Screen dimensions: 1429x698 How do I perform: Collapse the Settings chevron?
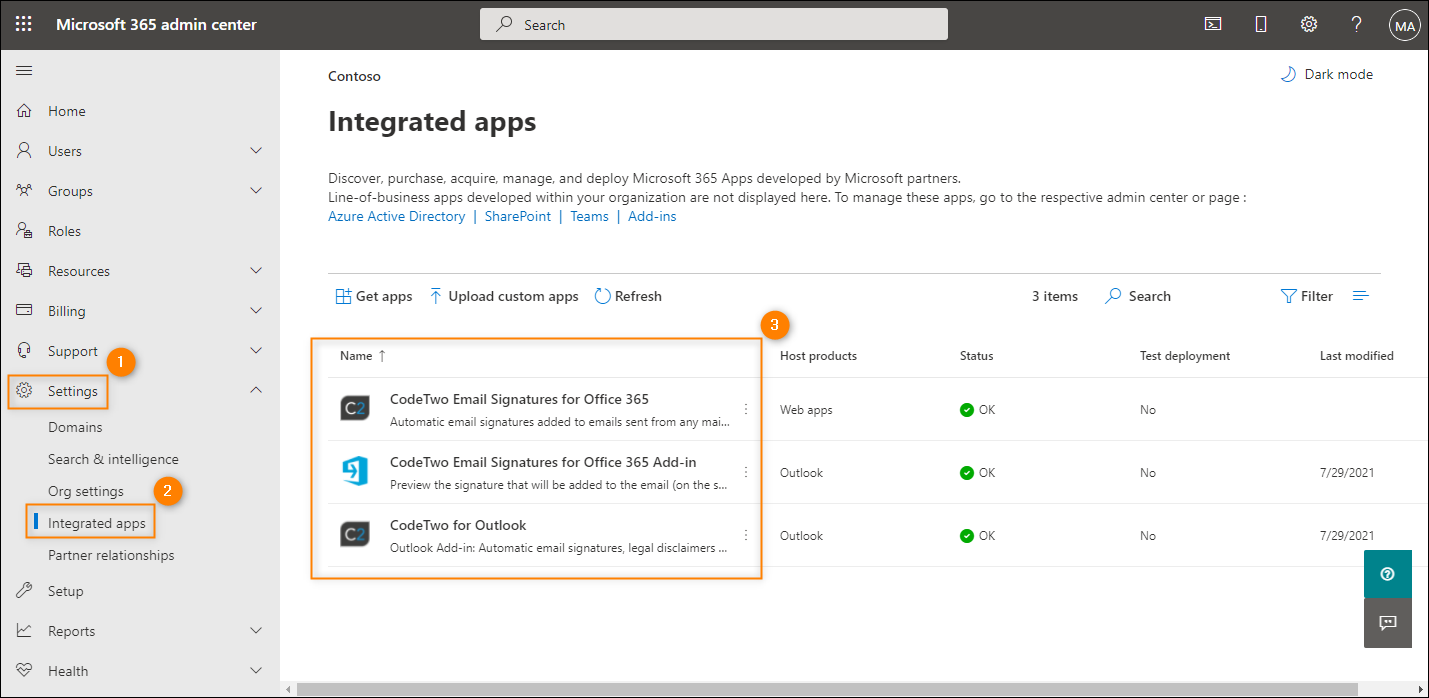click(256, 390)
